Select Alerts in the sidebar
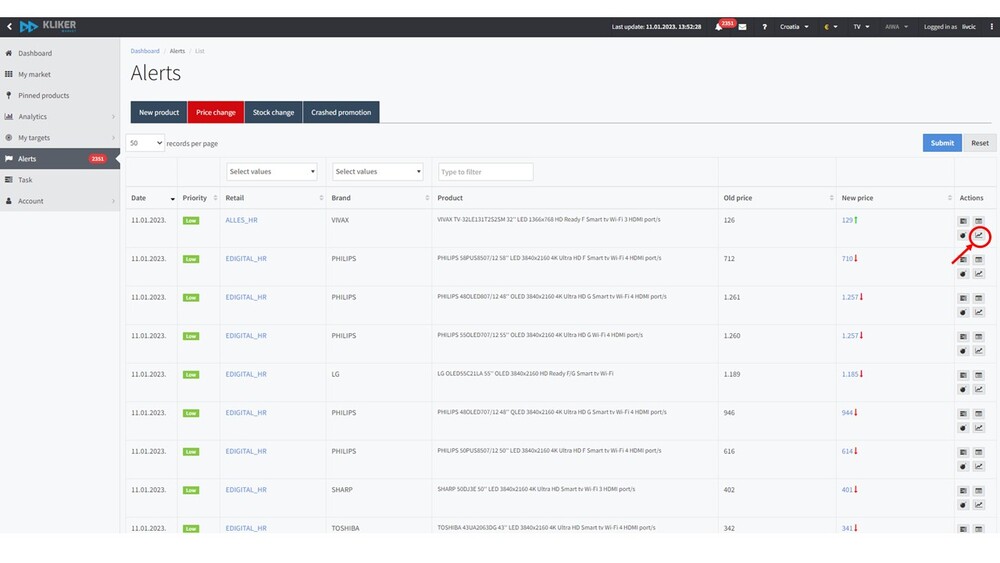Image resolution: width=1000 pixels, height=563 pixels. click(x=60, y=159)
